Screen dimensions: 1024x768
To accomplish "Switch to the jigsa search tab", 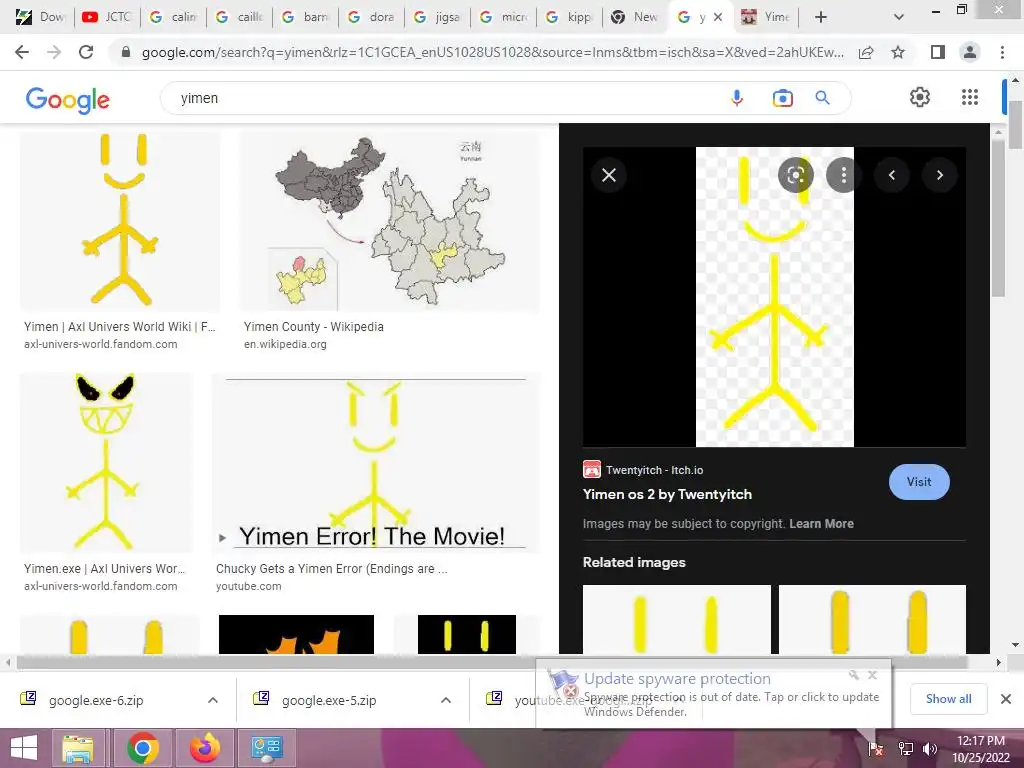I will (437, 18).
